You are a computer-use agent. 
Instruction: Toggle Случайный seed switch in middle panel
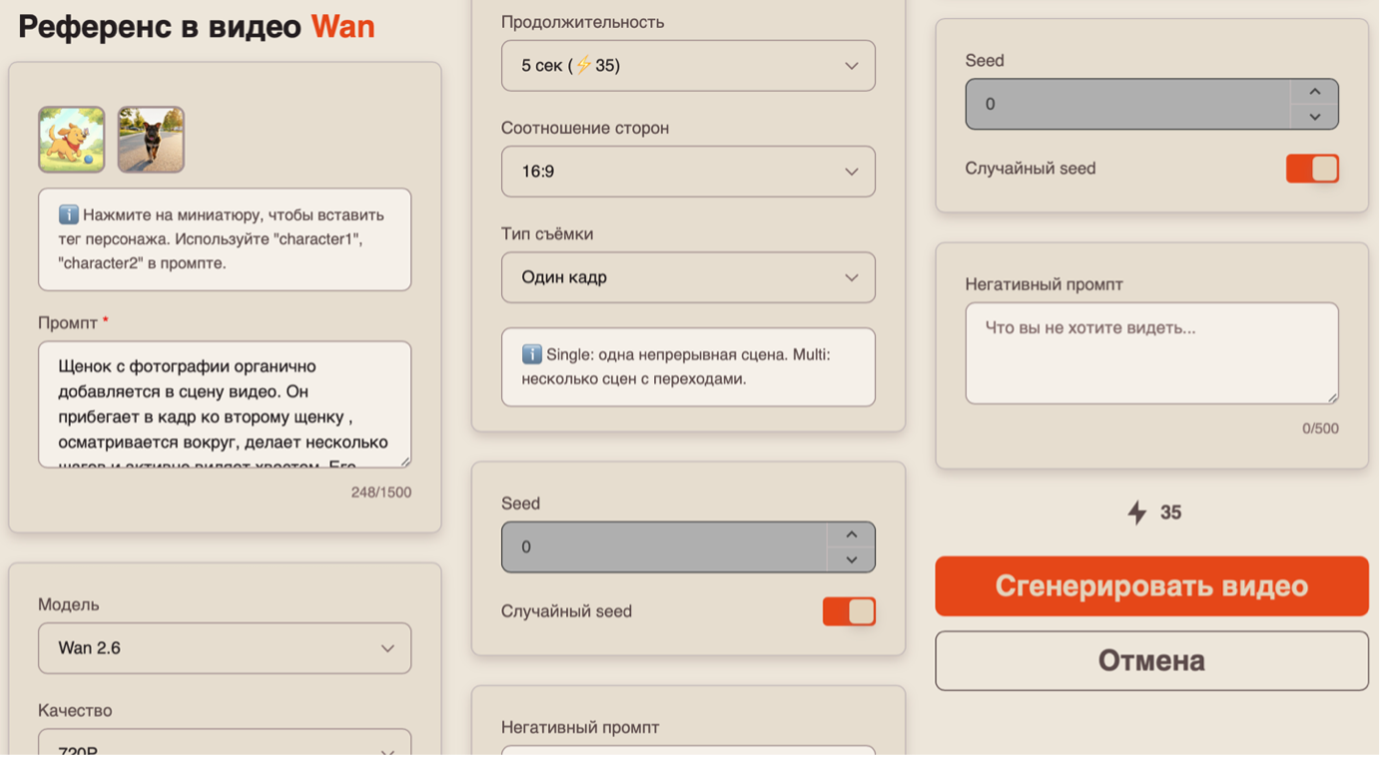[848, 612]
